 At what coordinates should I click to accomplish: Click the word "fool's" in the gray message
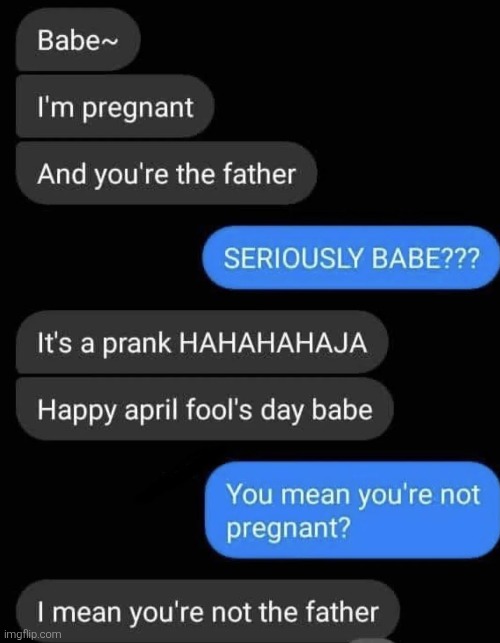click(219, 409)
